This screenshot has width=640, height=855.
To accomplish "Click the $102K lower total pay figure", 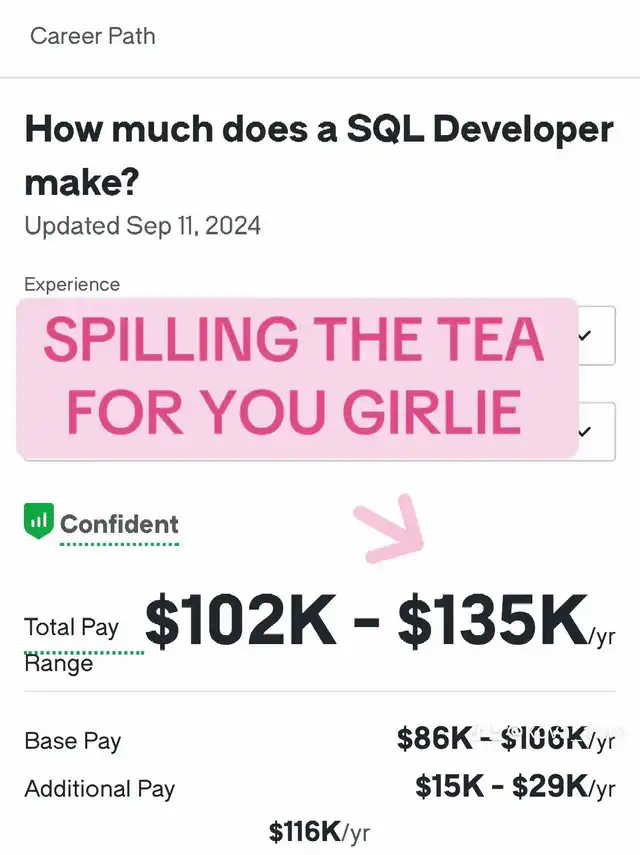I will 241,624.
